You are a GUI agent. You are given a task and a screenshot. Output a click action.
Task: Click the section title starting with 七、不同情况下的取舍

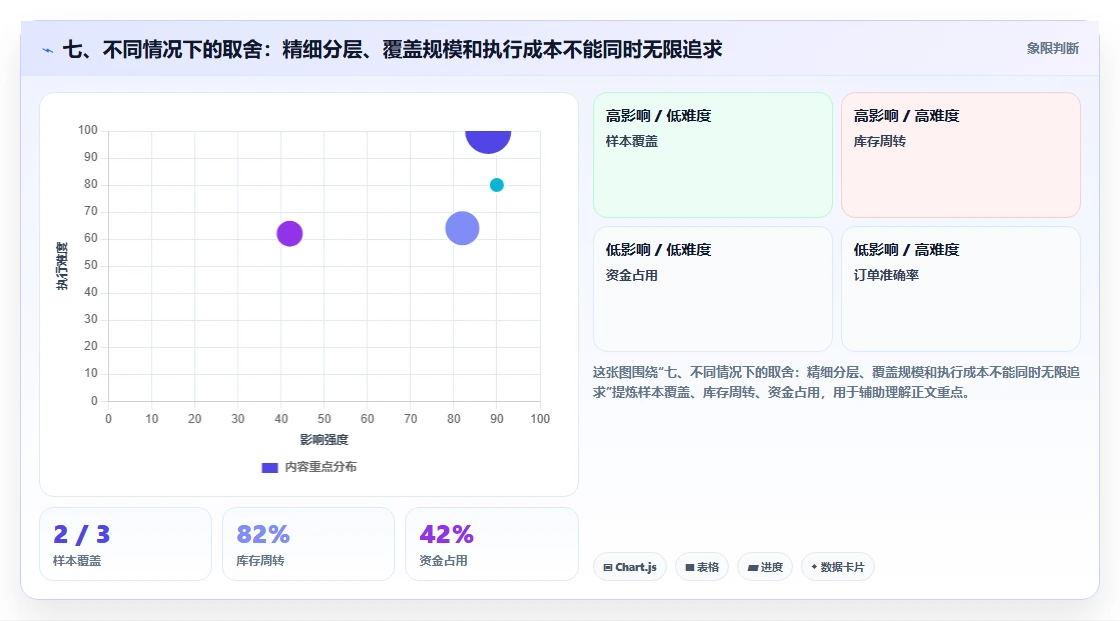393,49
